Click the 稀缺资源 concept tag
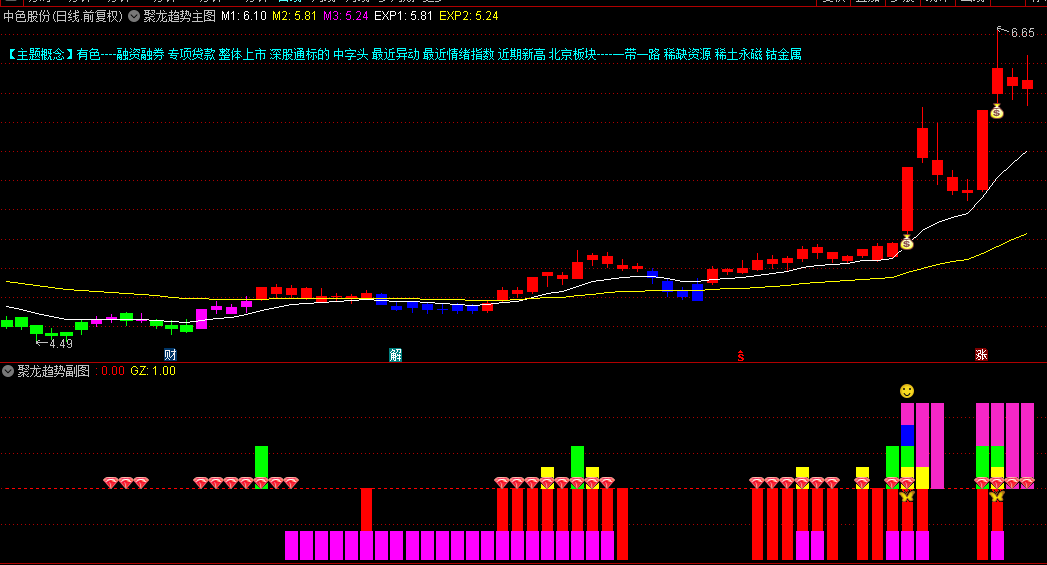1047x565 pixels. (x=687, y=55)
